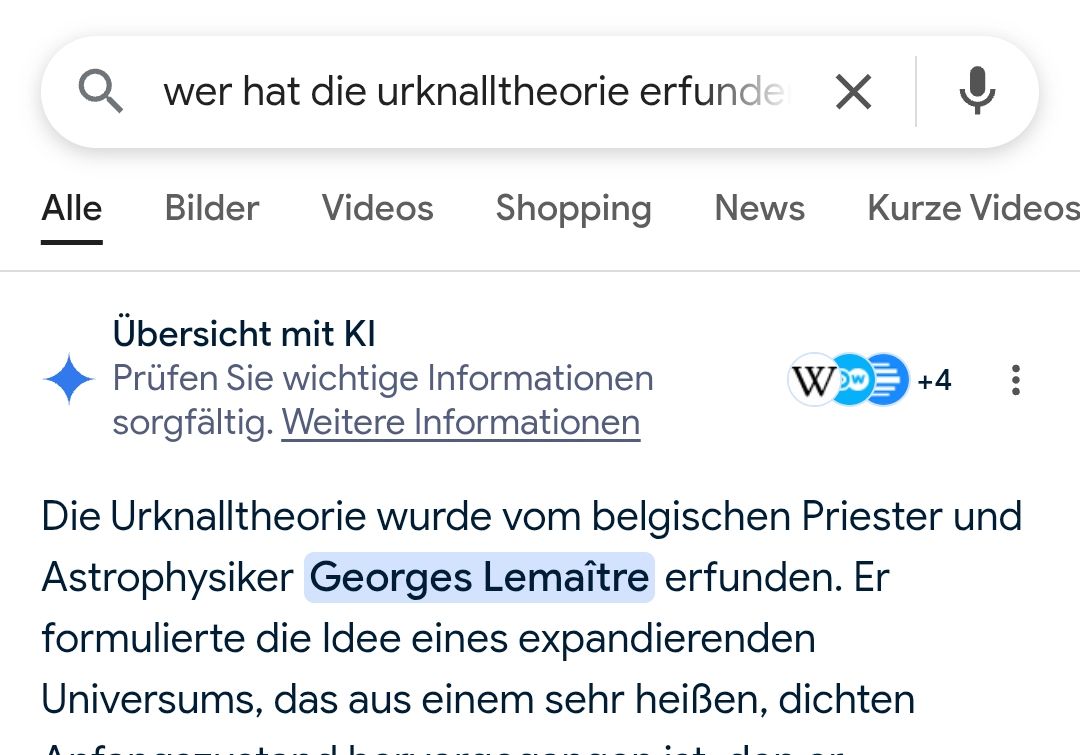Viewport: 1080px width, 755px height.
Task: Clear the search query with X
Action: (853, 93)
